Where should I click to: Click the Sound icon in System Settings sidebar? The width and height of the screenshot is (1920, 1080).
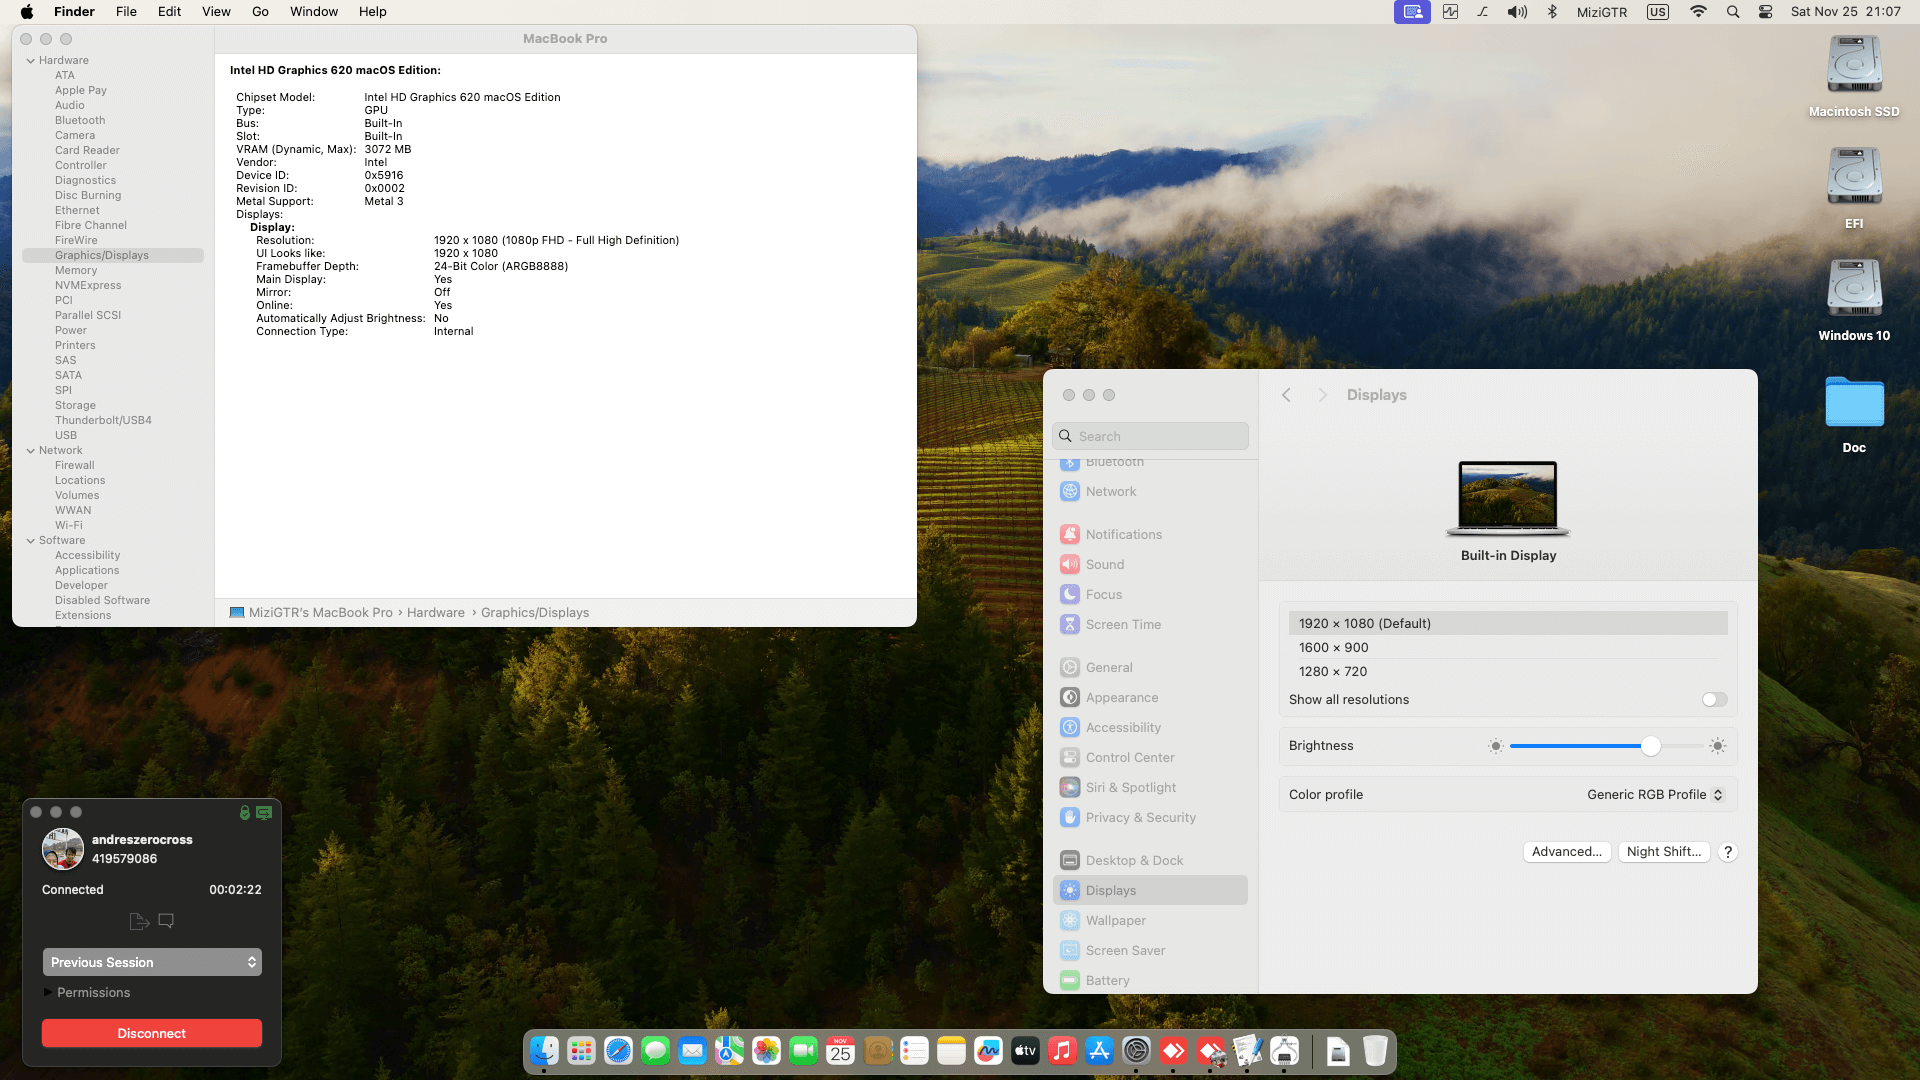point(1070,564)
